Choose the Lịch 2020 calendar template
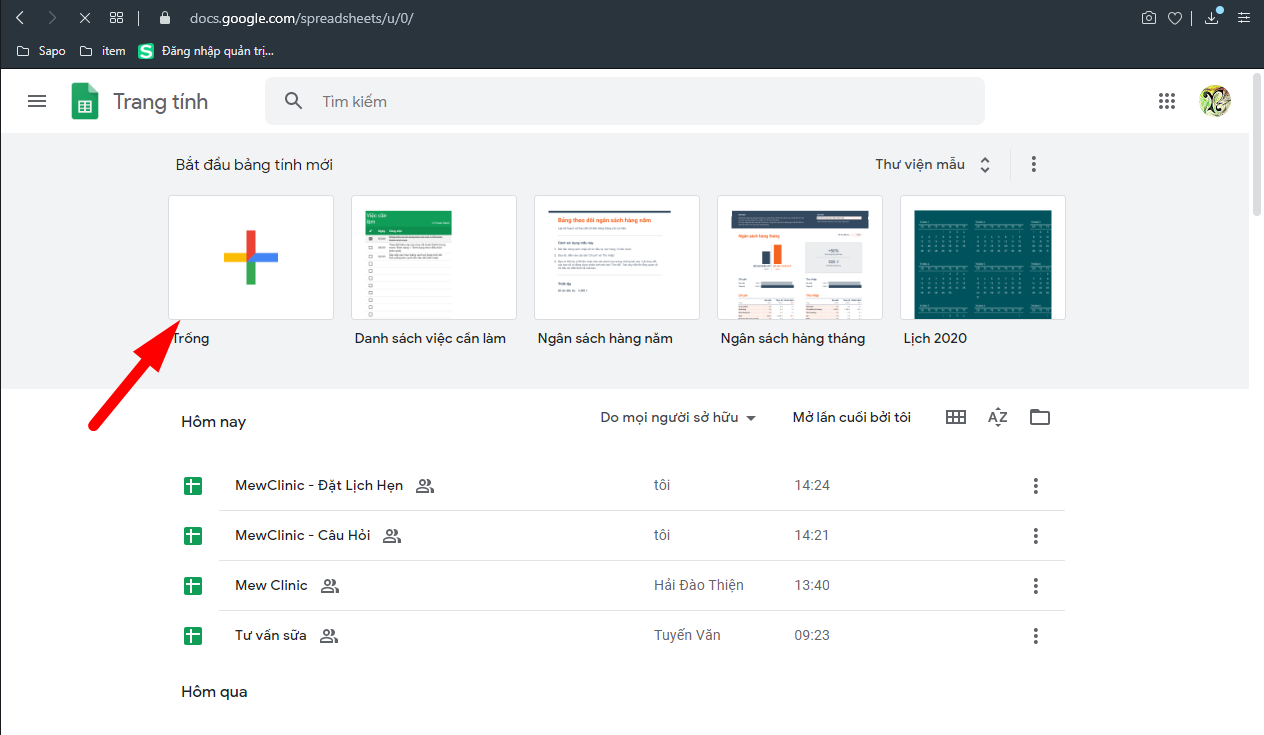Screen dimensions: 1264x735 (982, 258)
